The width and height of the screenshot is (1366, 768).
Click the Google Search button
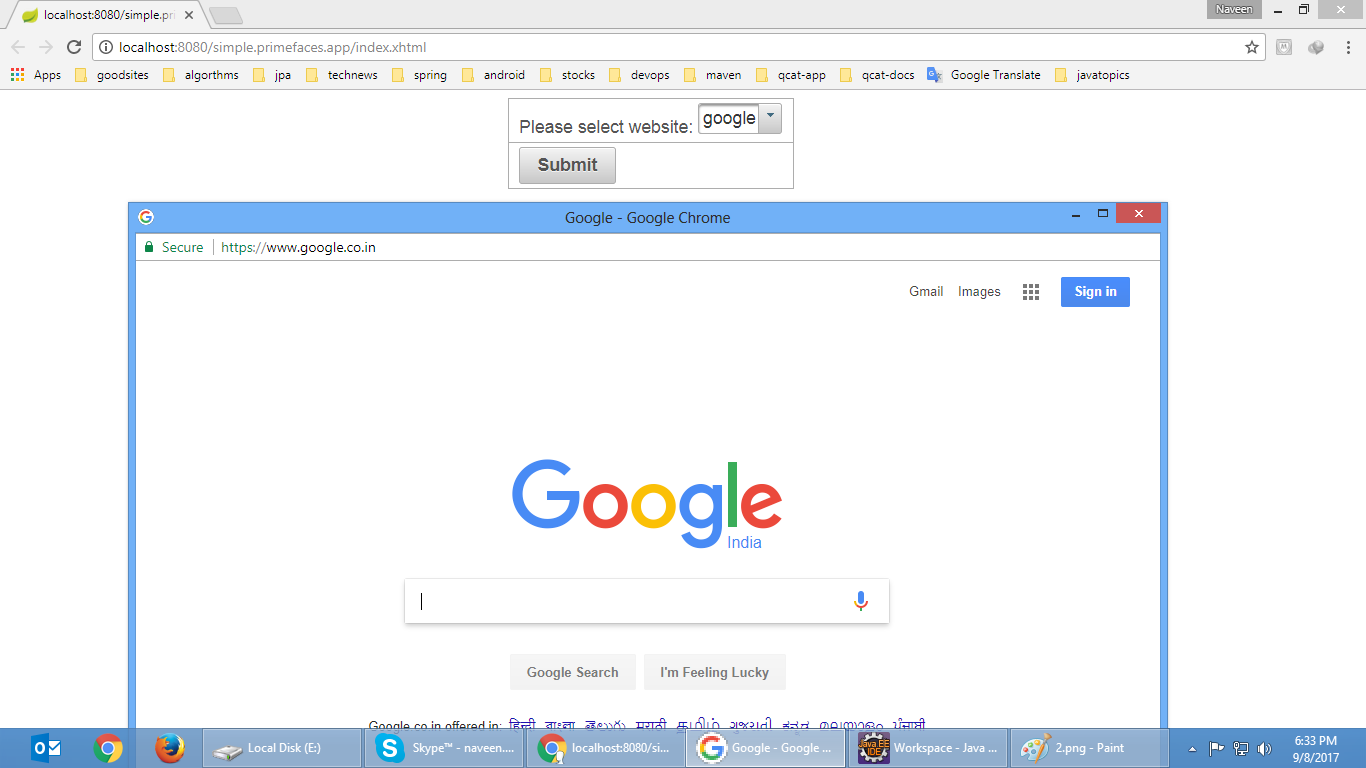coord(573,672)
